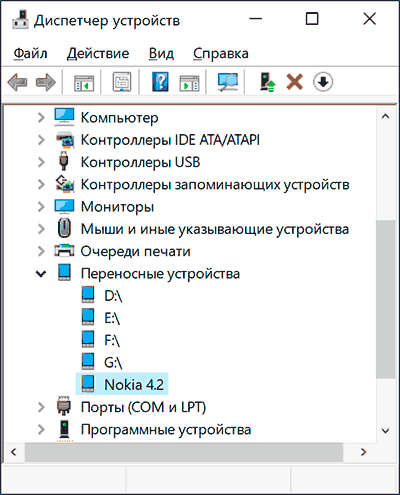Image resolution: width=400 pixels, height=495 pixels.
Task: Click the Мониторы display icon
Action: pos(64,207)
